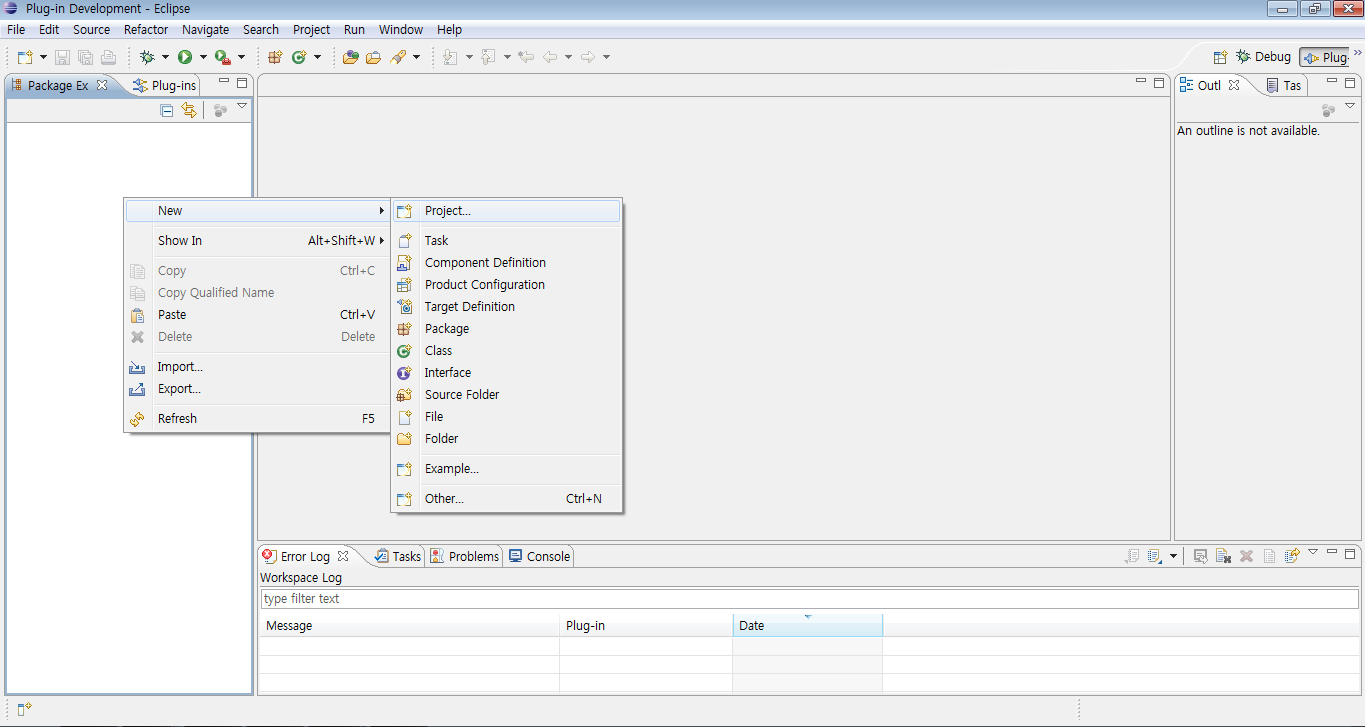Open dropdown arrow next to Debug toolbar icon
The width and height of the screenshot is (1365, 727).
[165, 57]
